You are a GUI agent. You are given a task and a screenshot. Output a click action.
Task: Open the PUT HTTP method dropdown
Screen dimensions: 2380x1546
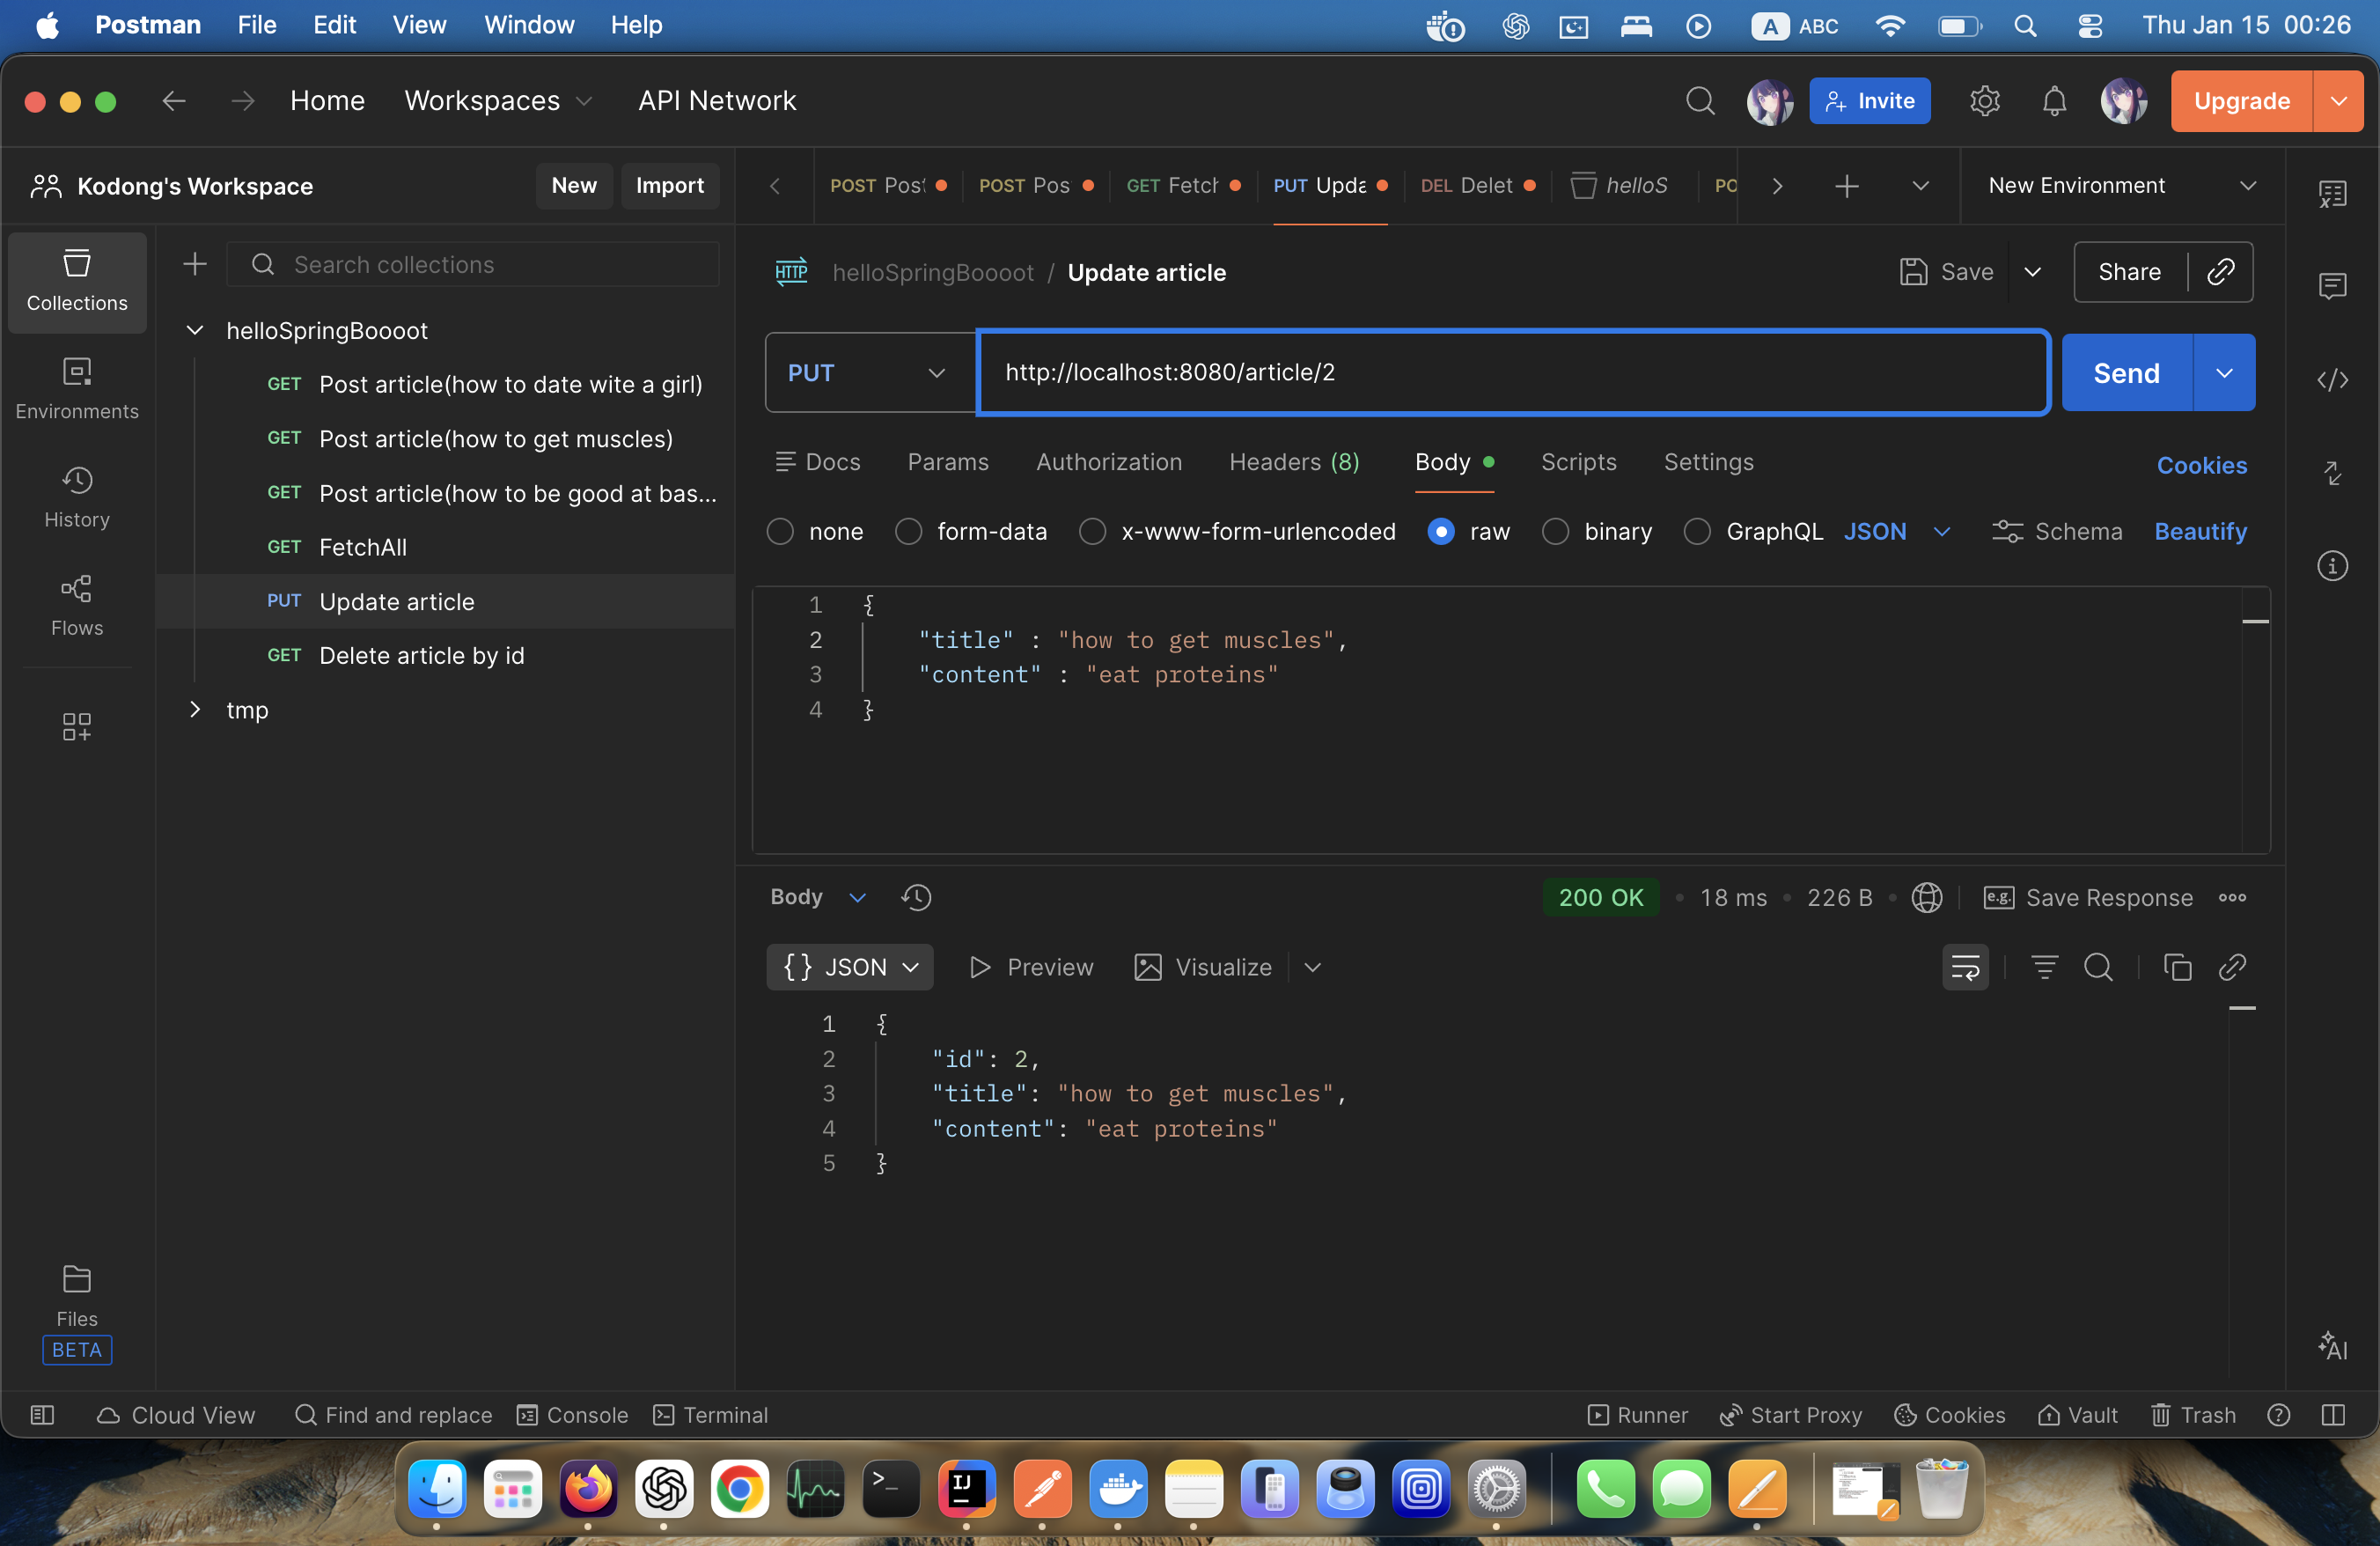(x=867, y=373)
